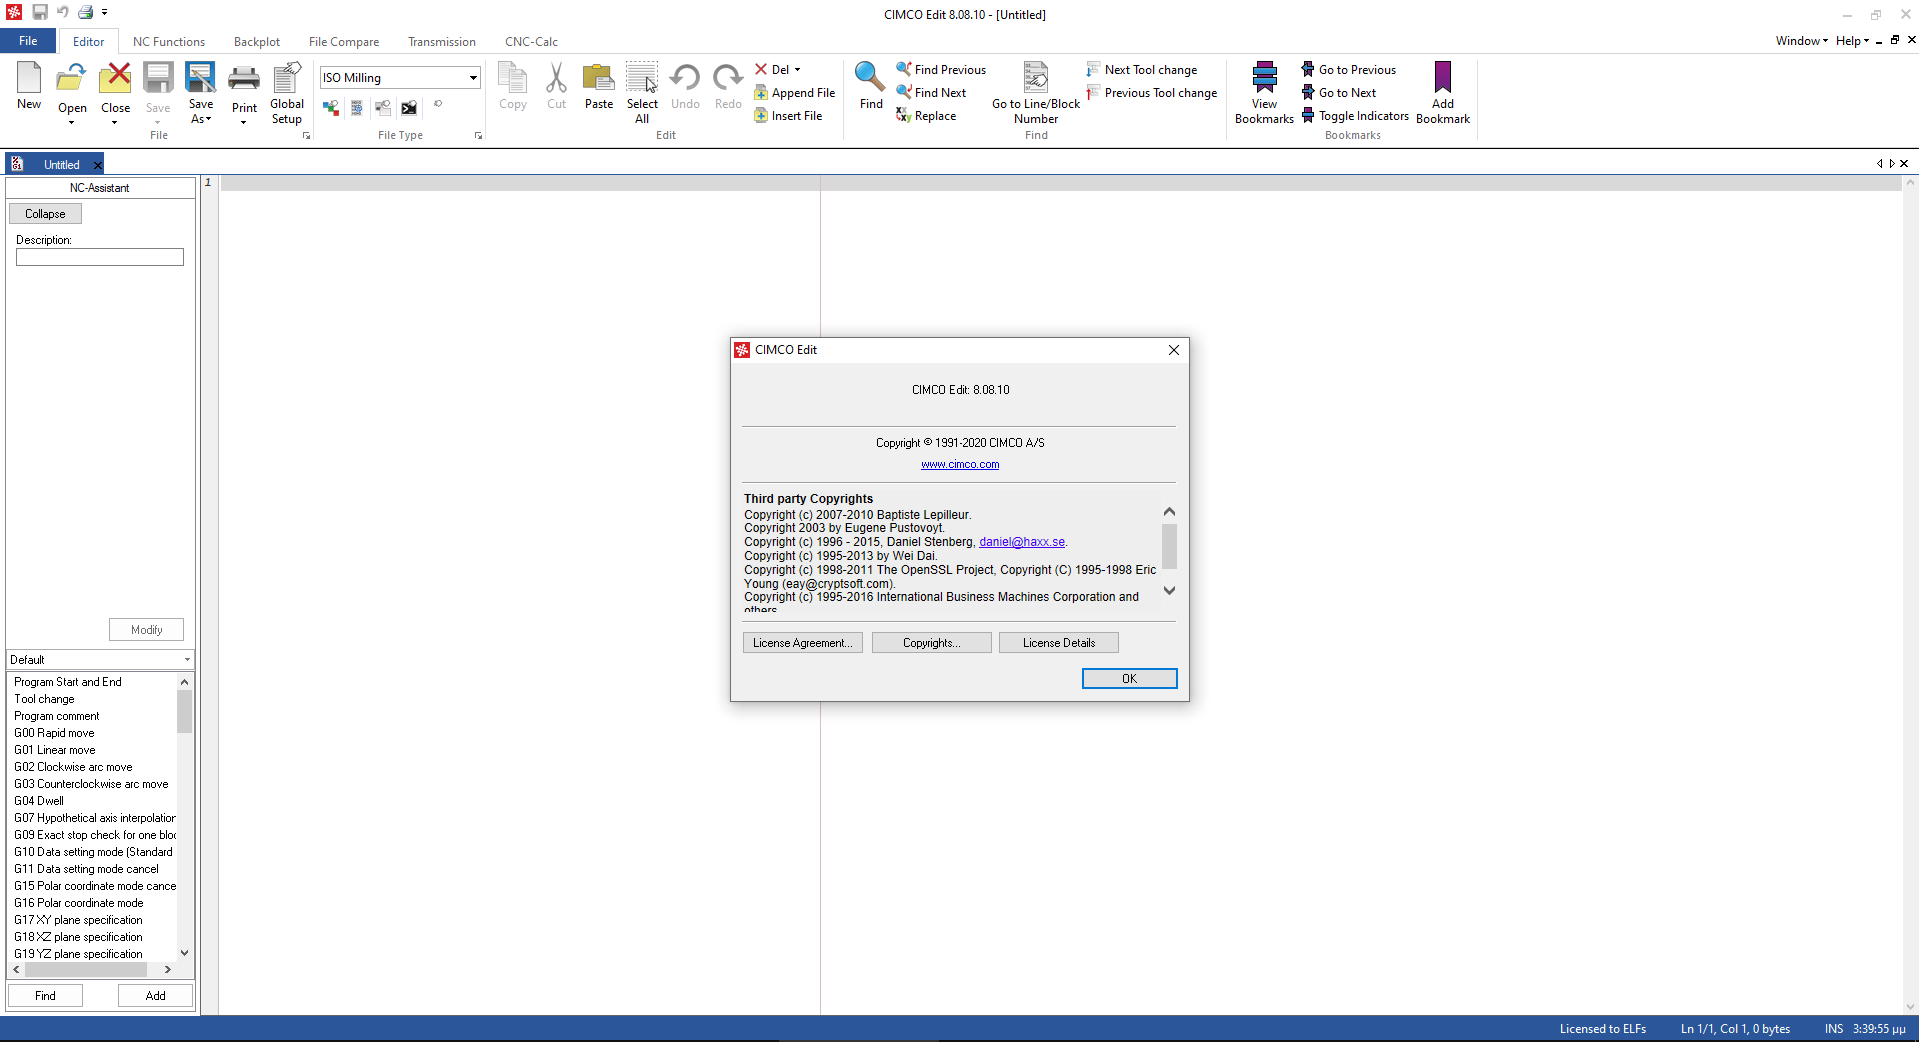The width and height of the screenshot is (1919, 1042).
Task: Switch to the Backplot tab
Action: (x=257, y=41)
